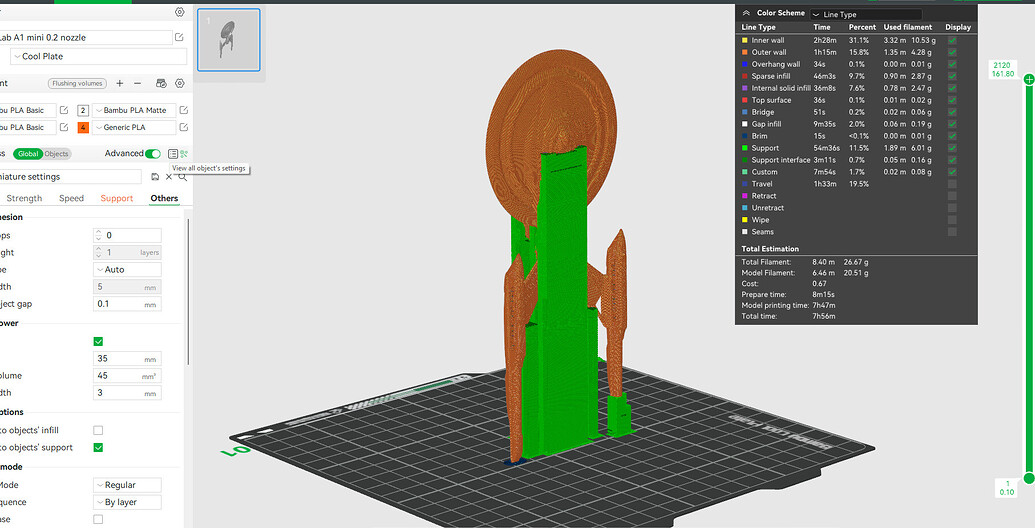Click the Inner wall yellow color swatch

745,40
